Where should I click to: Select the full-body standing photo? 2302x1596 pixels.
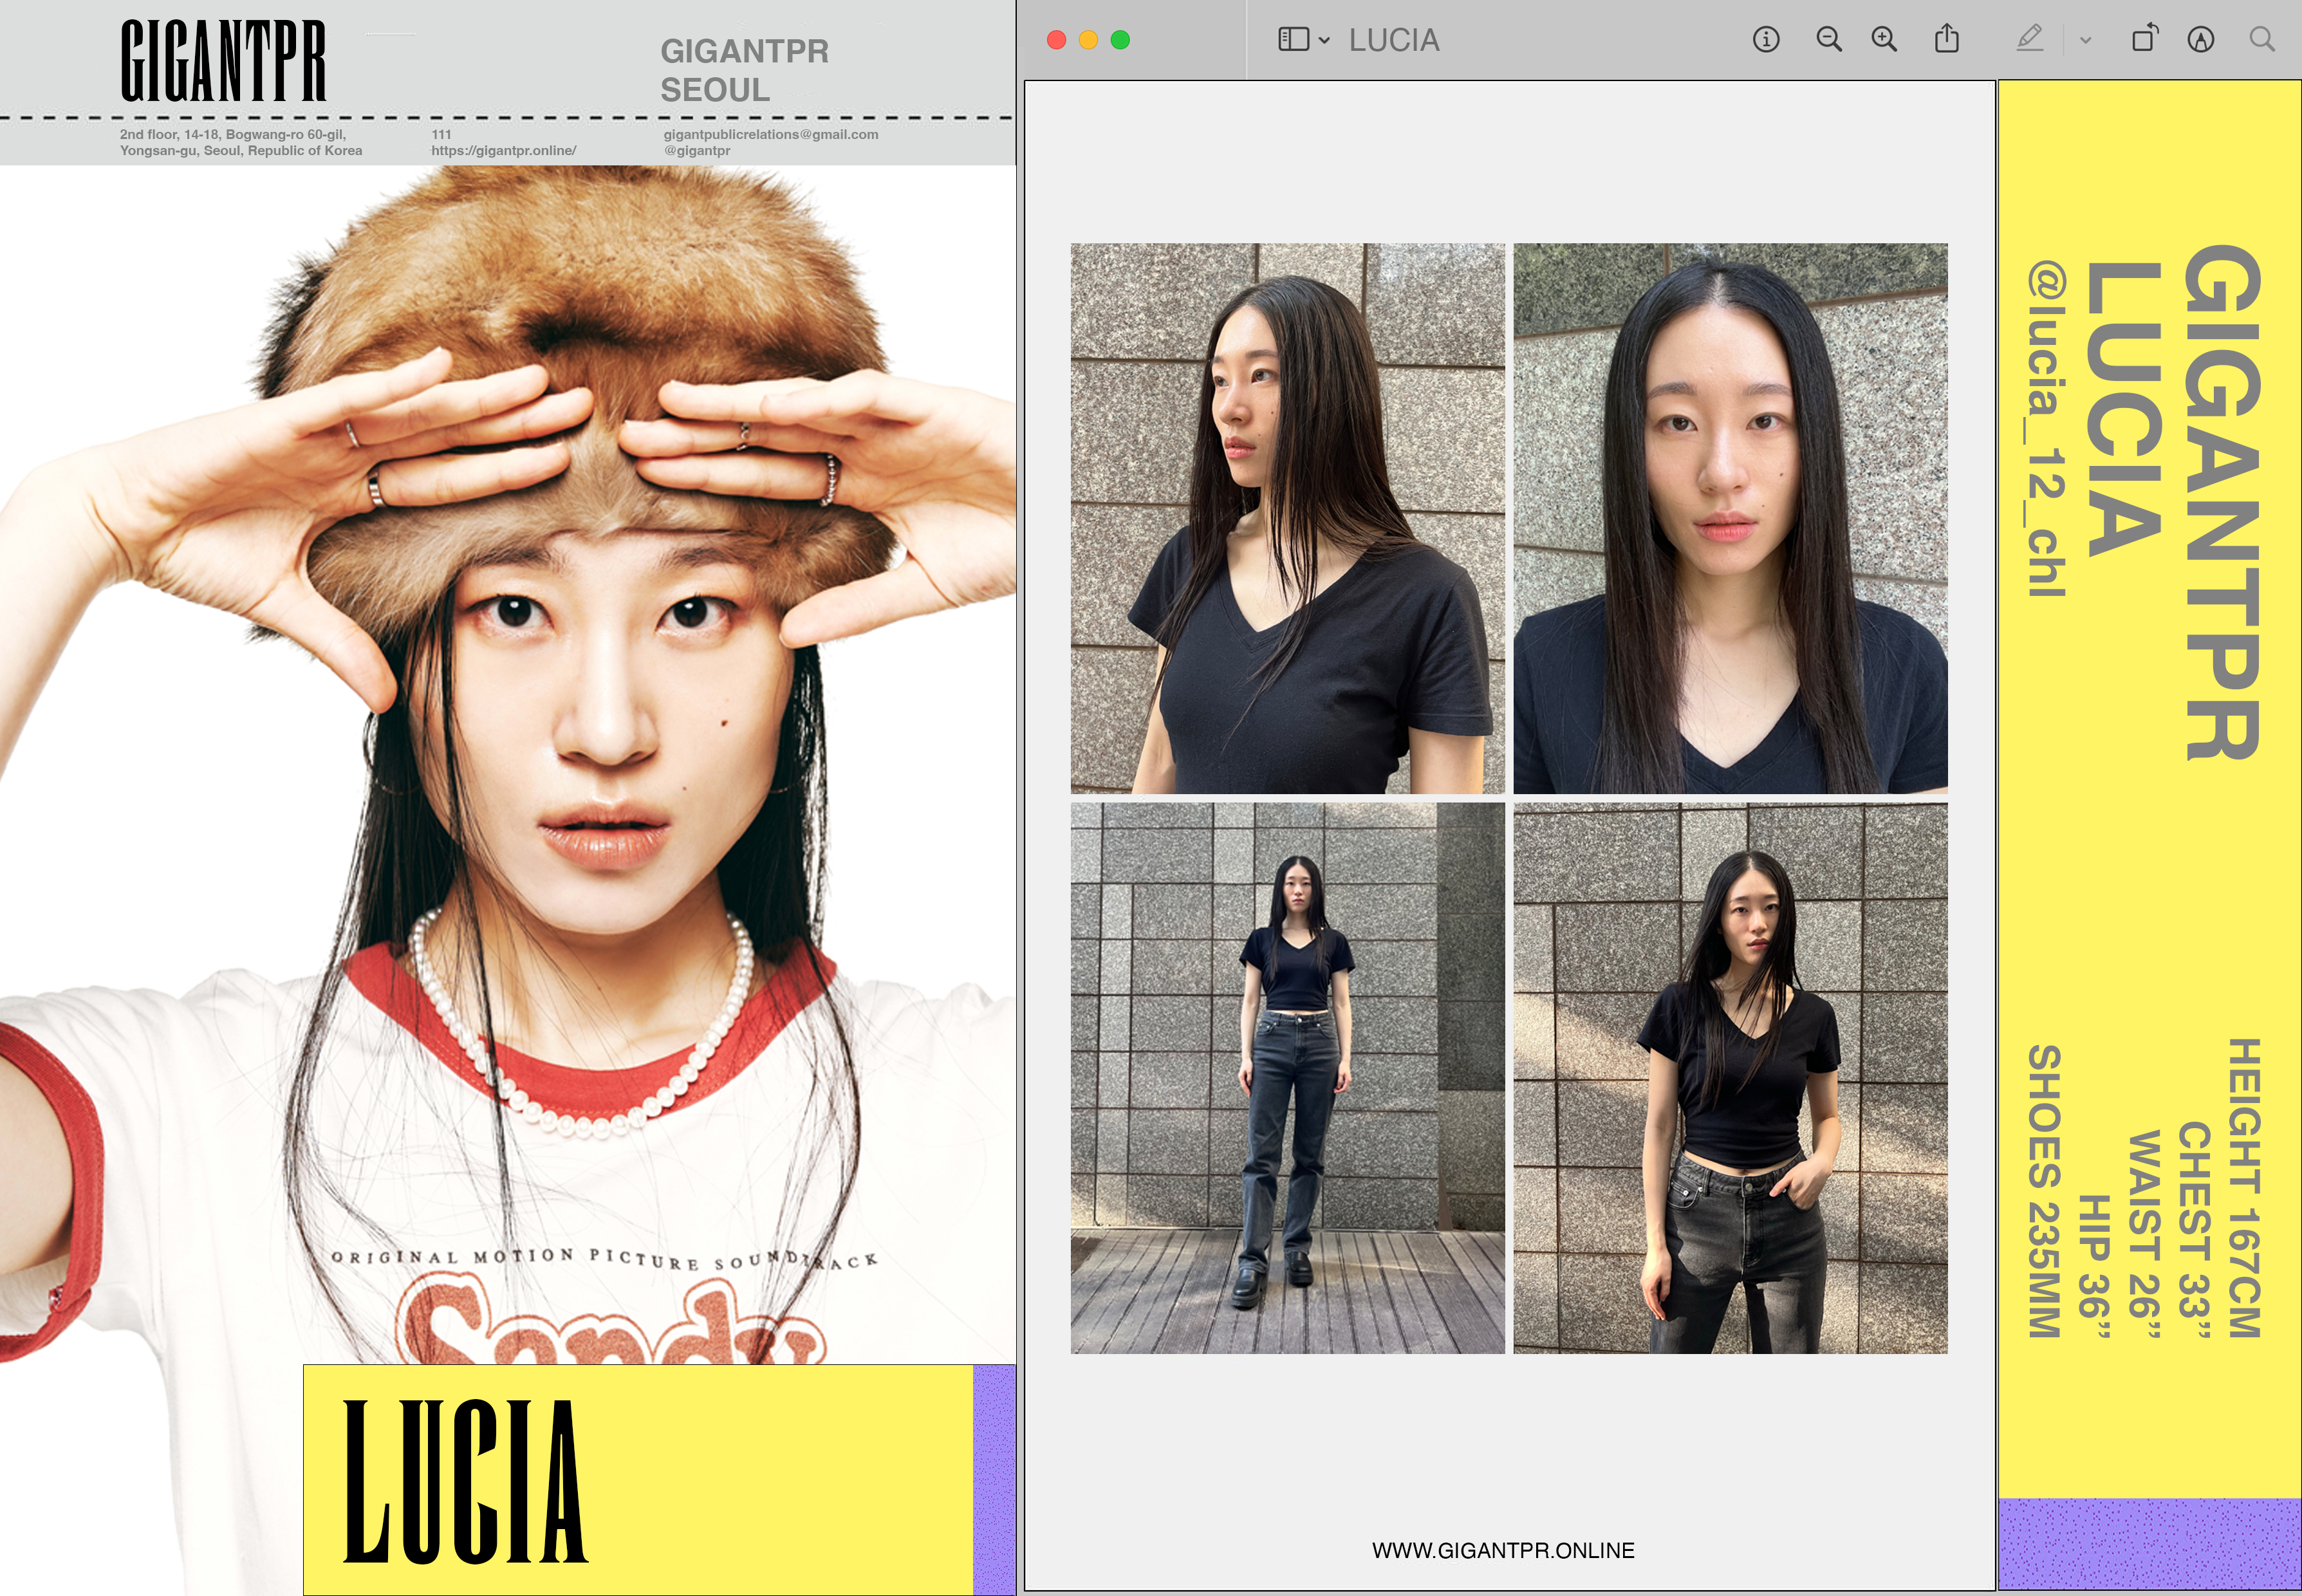coord(1287,1078)
